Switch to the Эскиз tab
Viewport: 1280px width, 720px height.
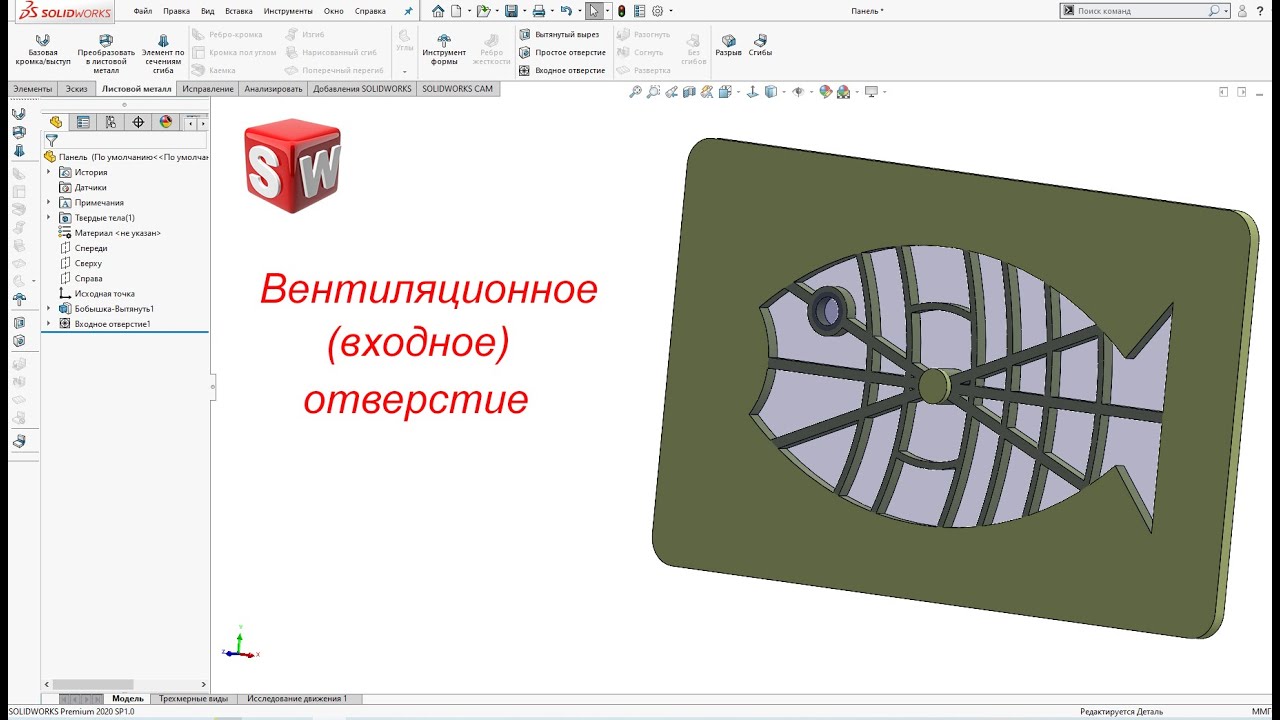(x=76, y=89)
